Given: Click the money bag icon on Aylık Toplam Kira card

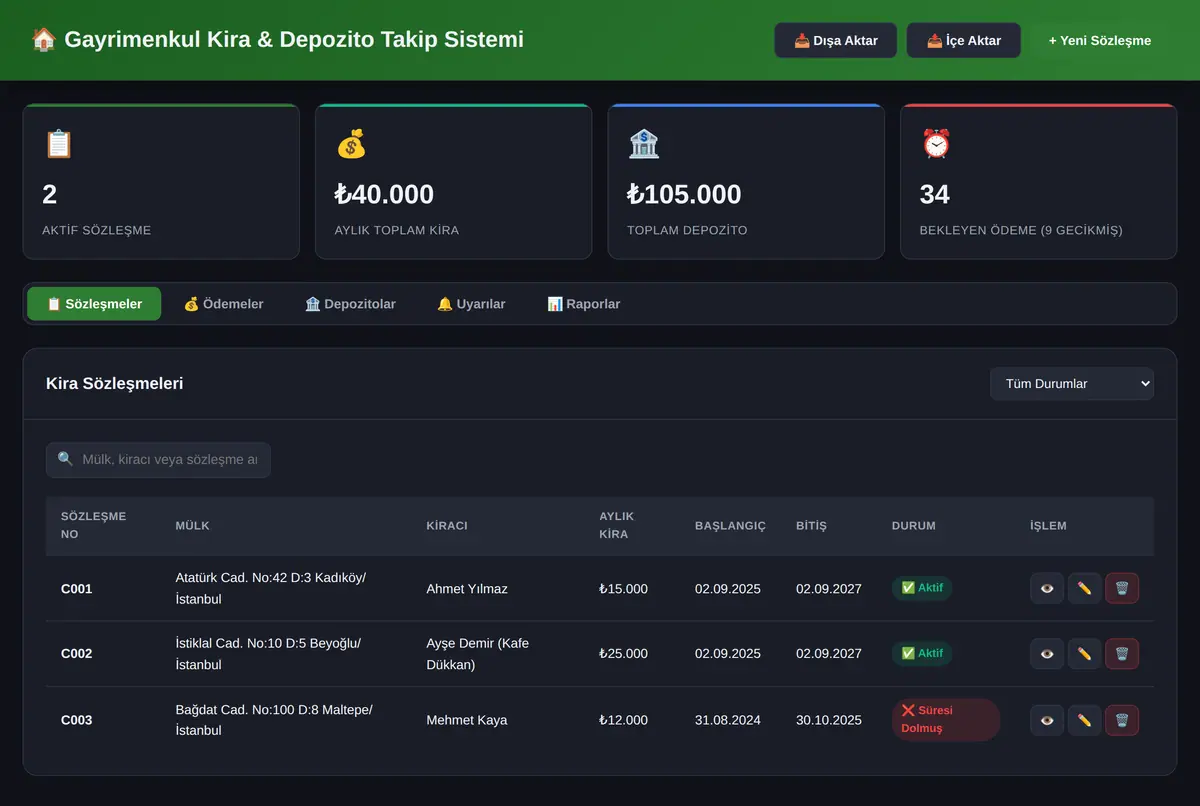Looking at the screenshot, I should pos(351,144).
